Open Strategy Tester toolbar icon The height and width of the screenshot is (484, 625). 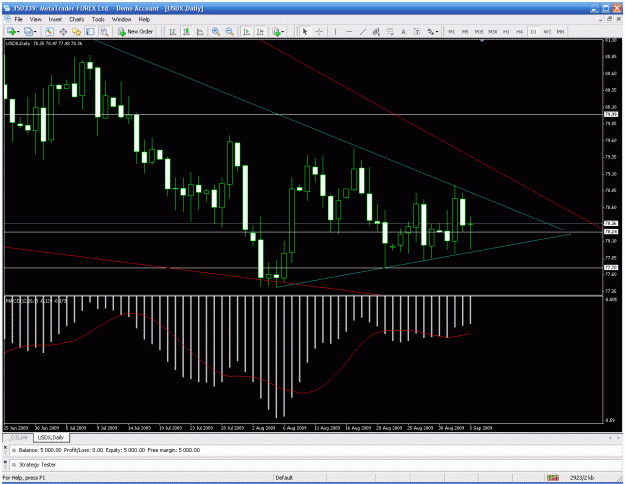pyautogui.click(x=104, y=31)
